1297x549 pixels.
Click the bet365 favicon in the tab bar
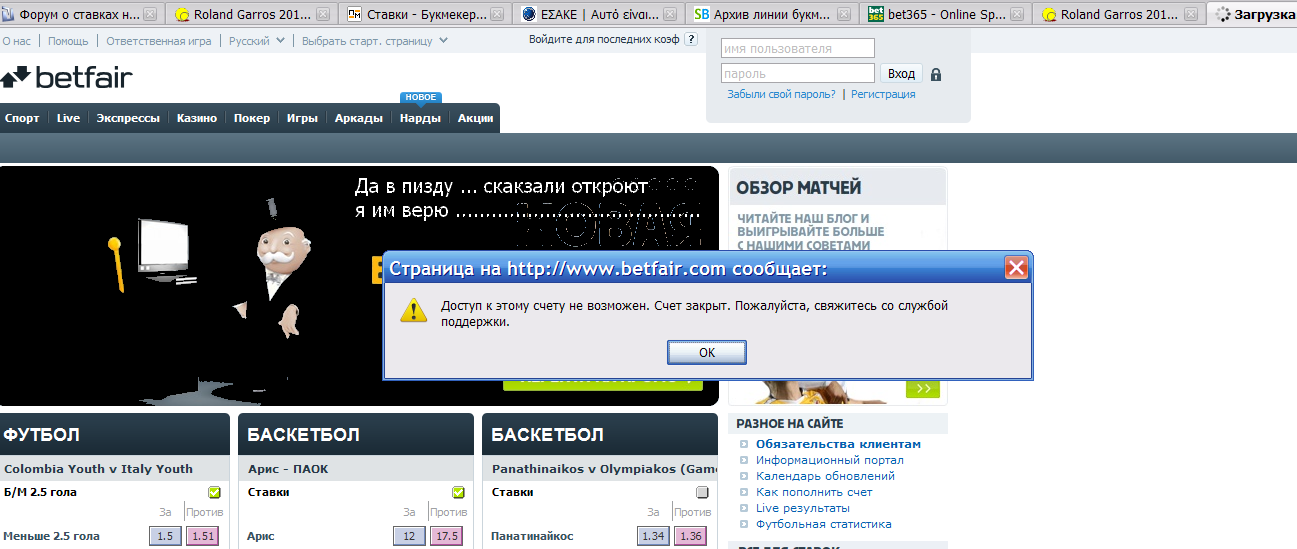(876, 14)
